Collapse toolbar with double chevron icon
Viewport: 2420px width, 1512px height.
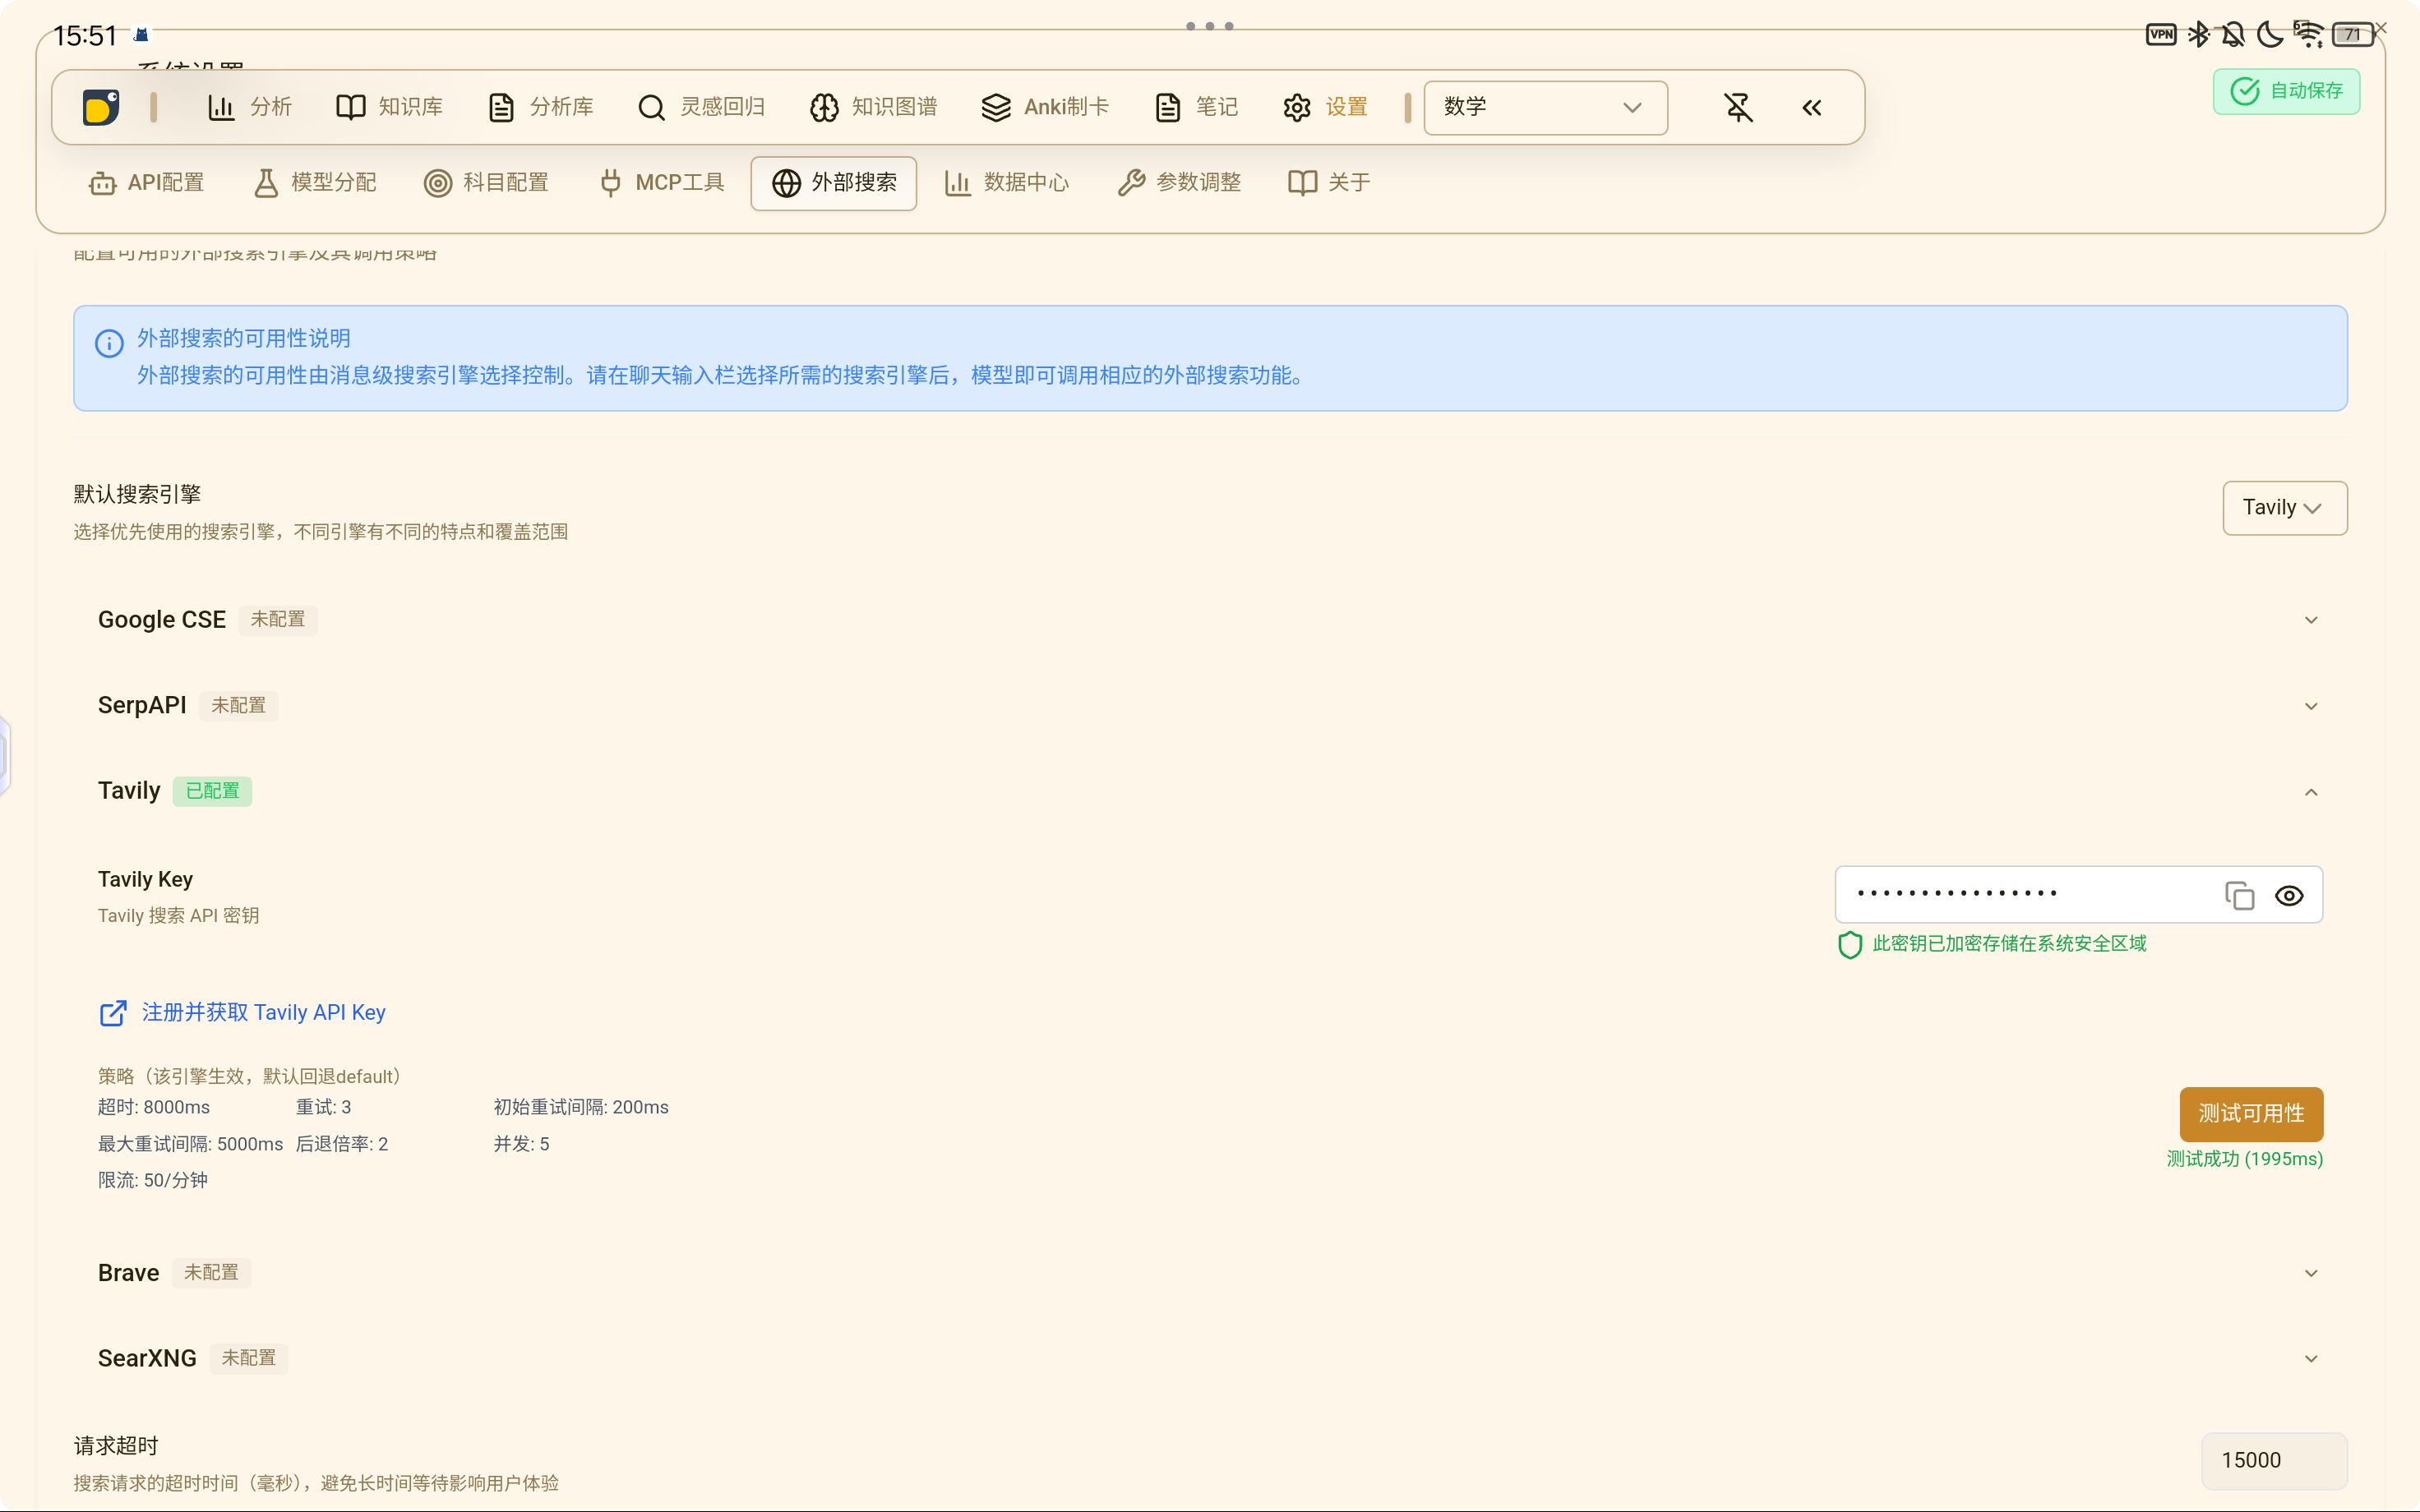pyautogui.click(x=1812, y=107)
